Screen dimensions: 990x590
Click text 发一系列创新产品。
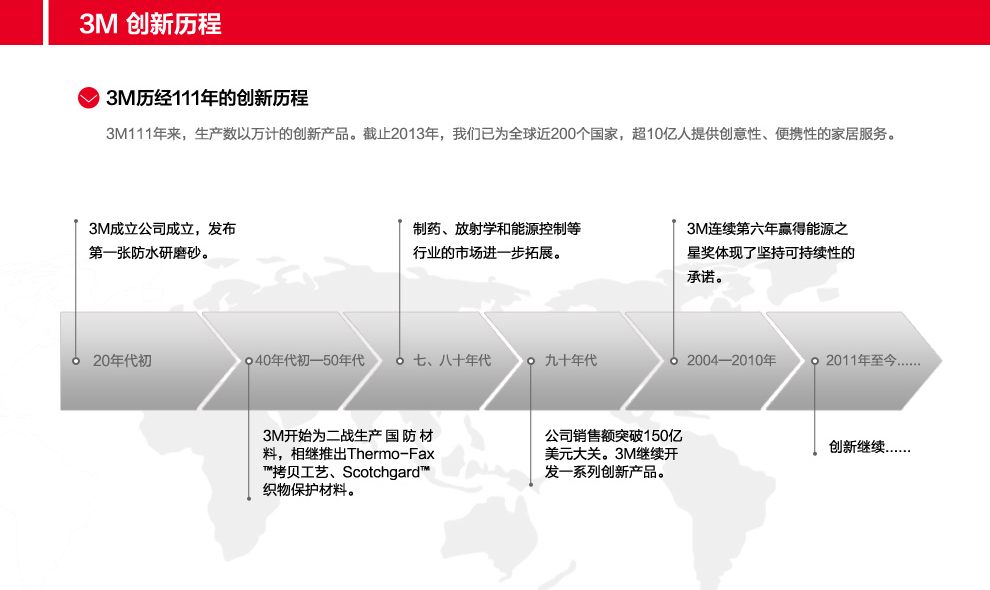point(605,472)
